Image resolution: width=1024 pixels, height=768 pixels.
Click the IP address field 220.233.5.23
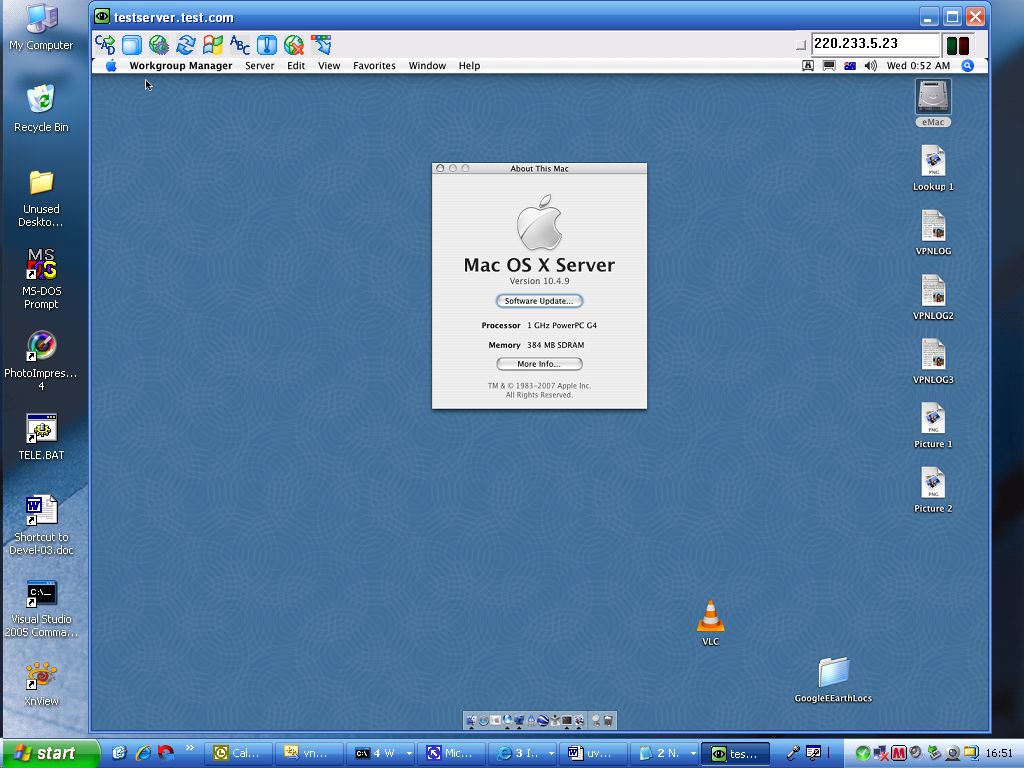coord(874,44)
